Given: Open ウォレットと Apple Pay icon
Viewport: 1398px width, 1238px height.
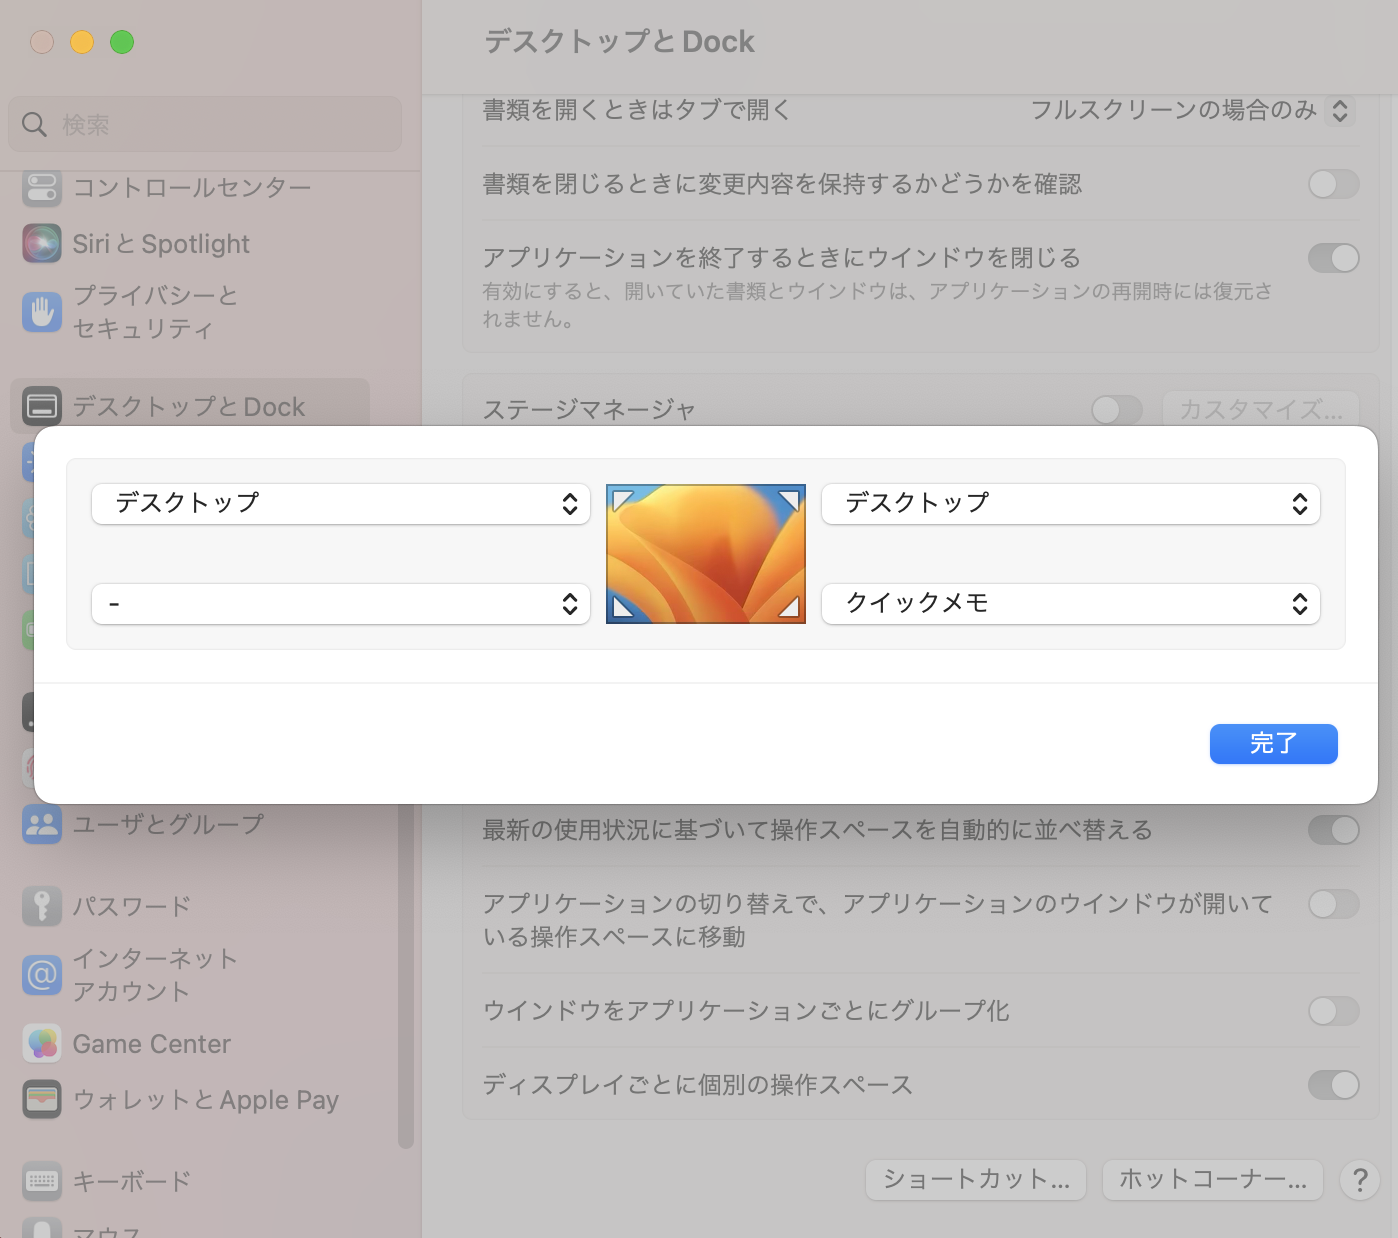Looking at the screenshot, I should pos(41,1099).
